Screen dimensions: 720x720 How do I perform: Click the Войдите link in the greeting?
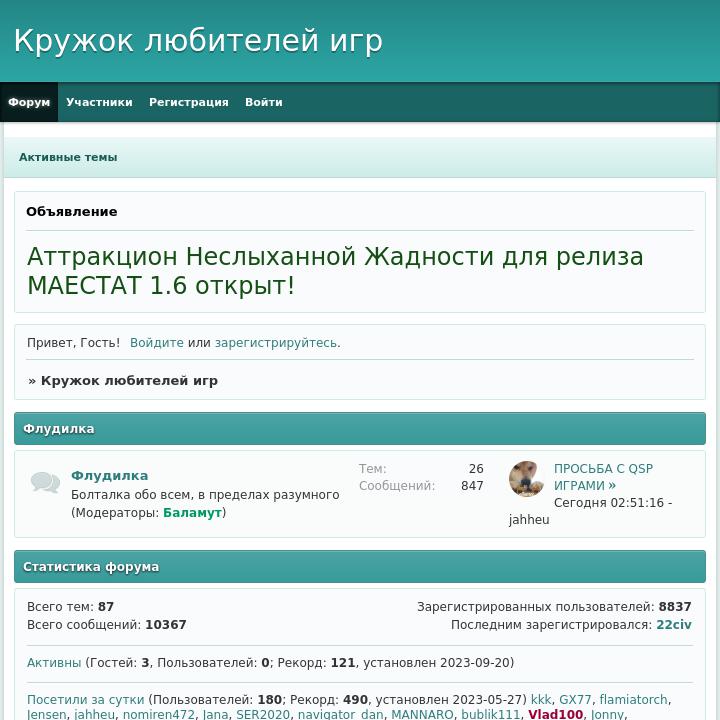(157, 343)
